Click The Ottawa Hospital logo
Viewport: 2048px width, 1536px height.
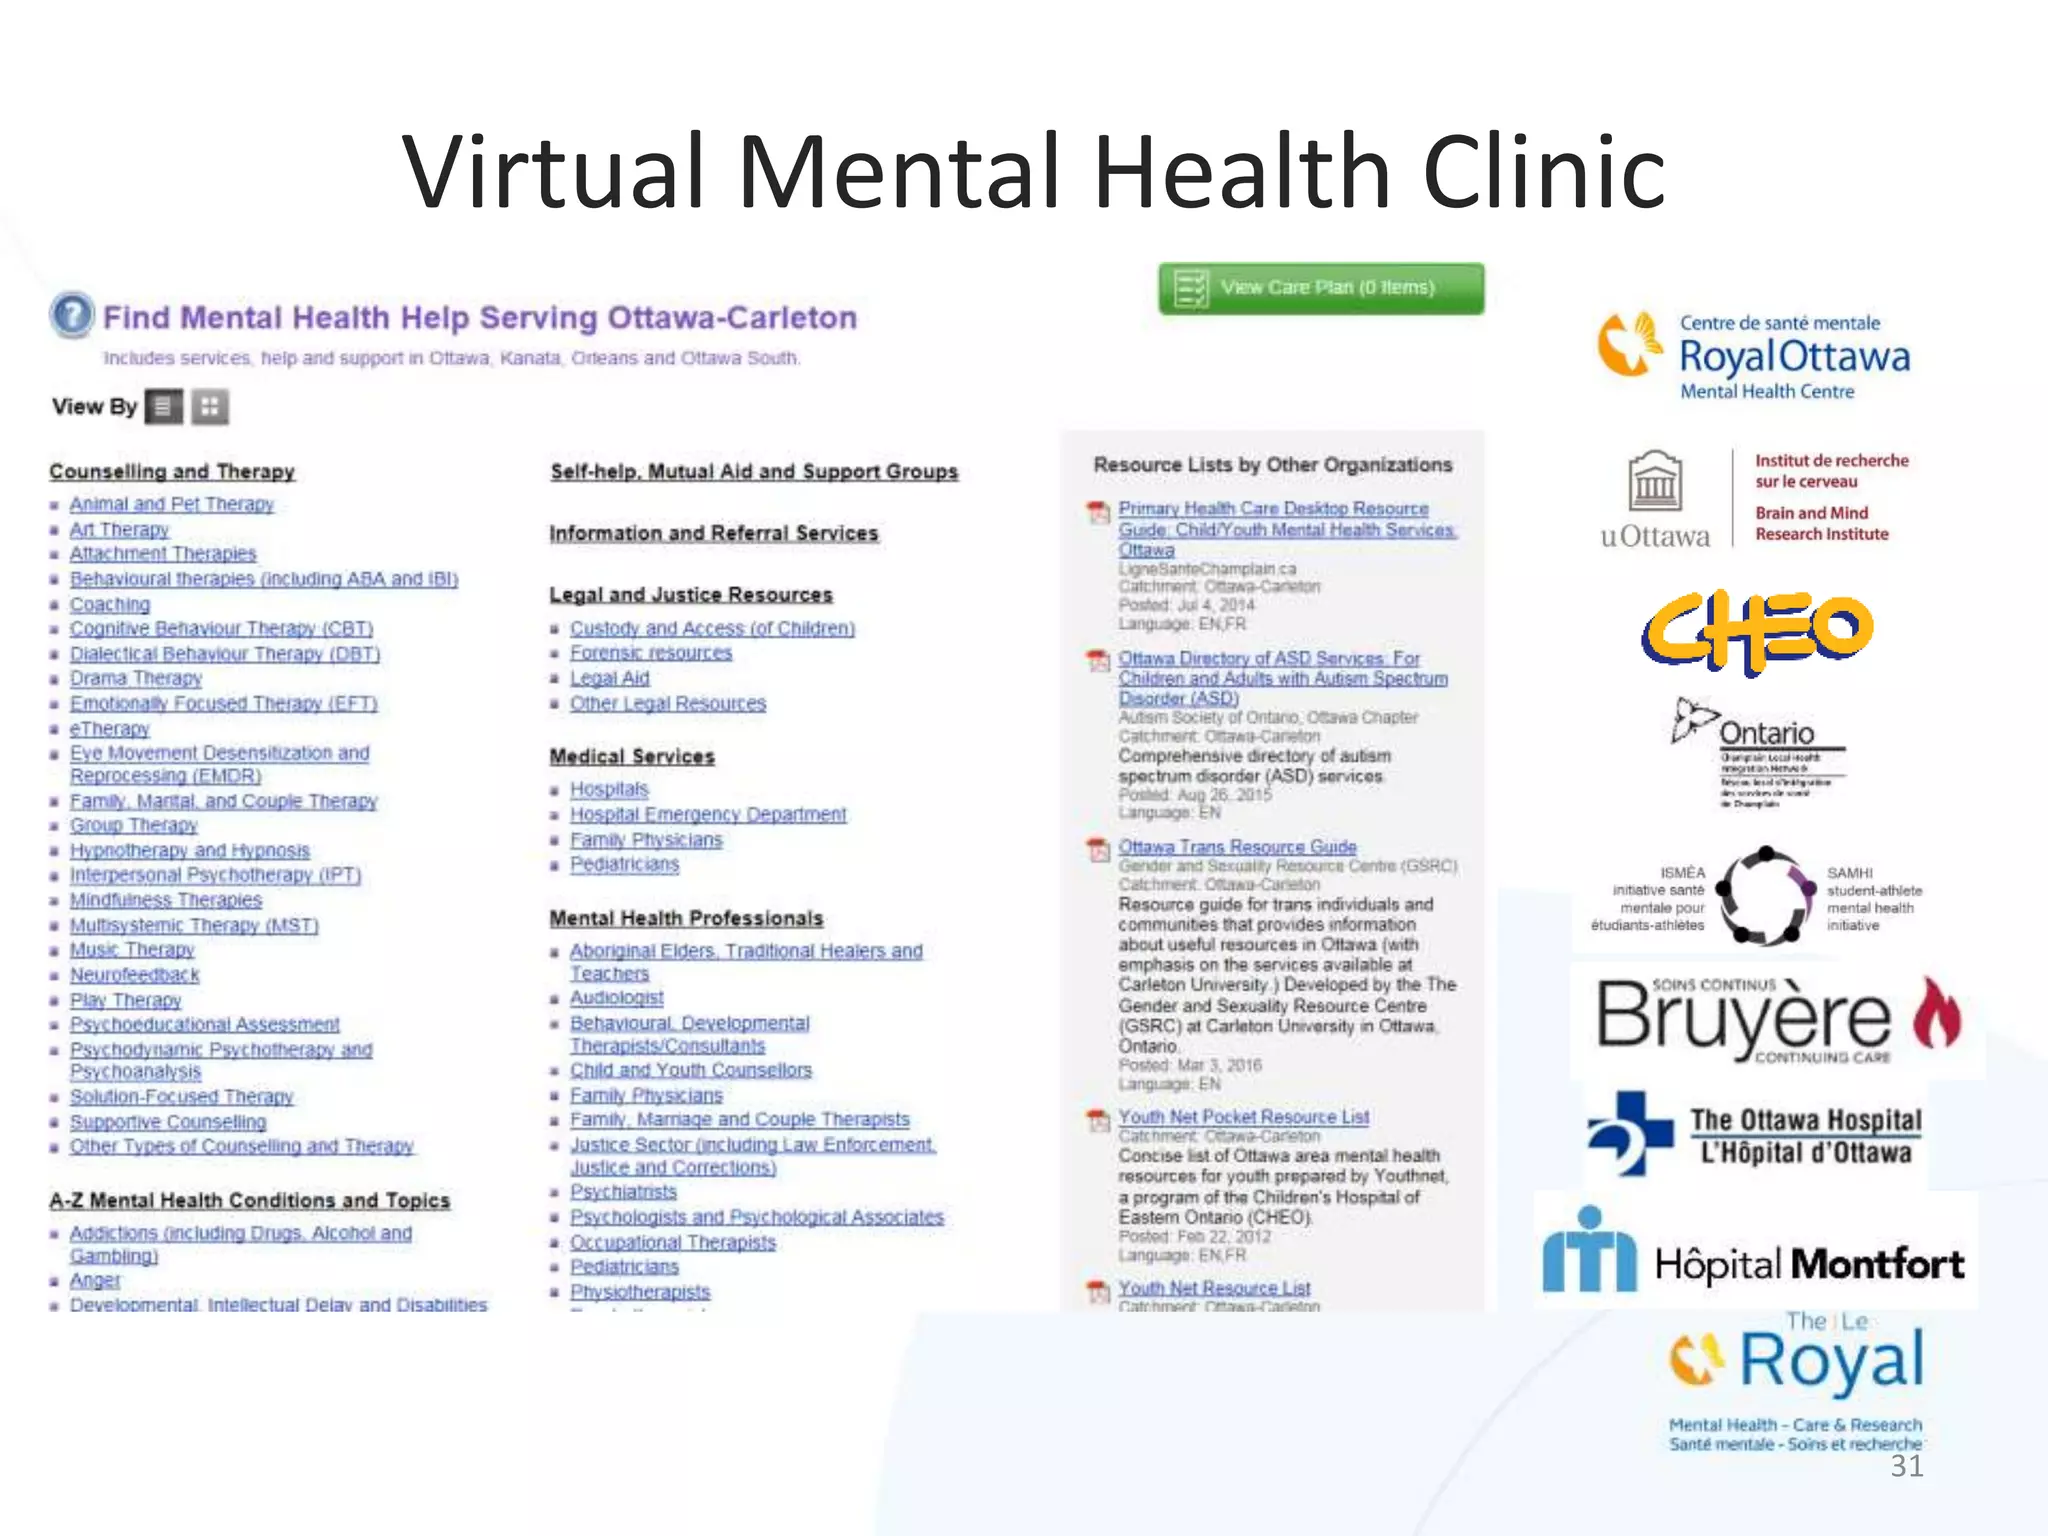(1755, 1134)
